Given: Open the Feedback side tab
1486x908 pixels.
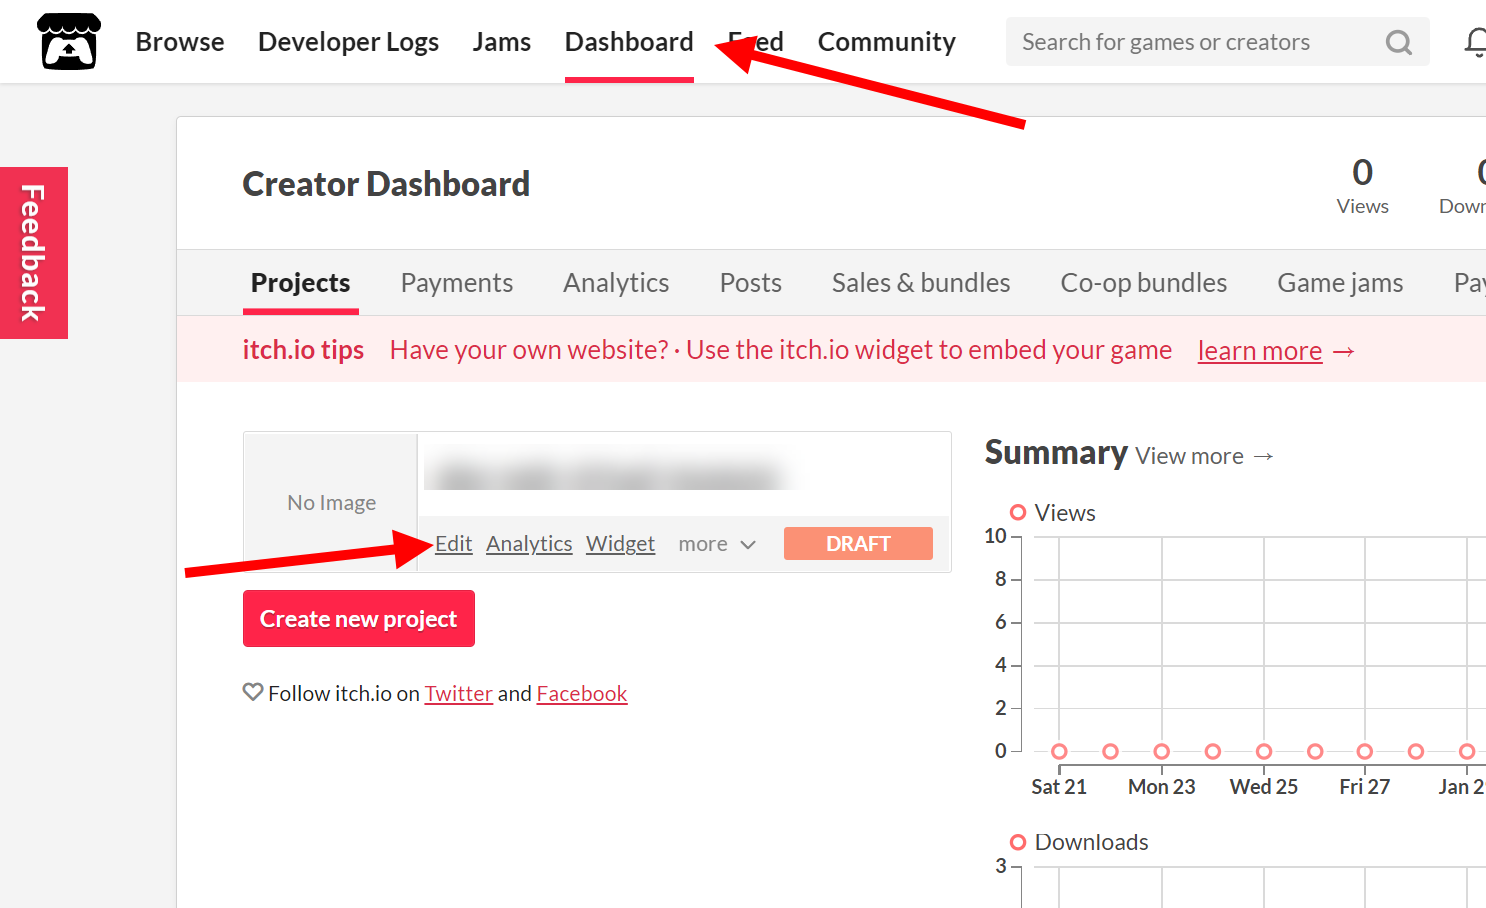Looking at the screenshot, I should click(x=34, y=253).
